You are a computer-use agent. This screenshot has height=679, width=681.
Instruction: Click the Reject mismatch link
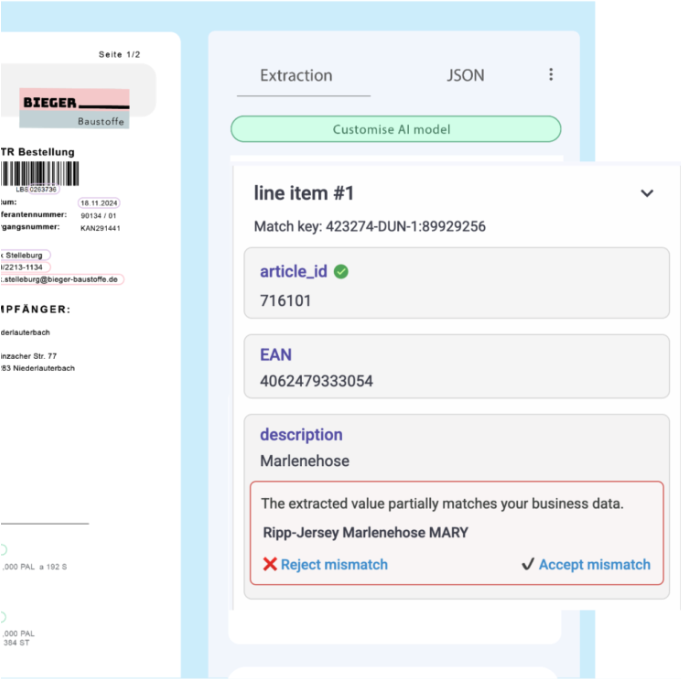(334, 565)
